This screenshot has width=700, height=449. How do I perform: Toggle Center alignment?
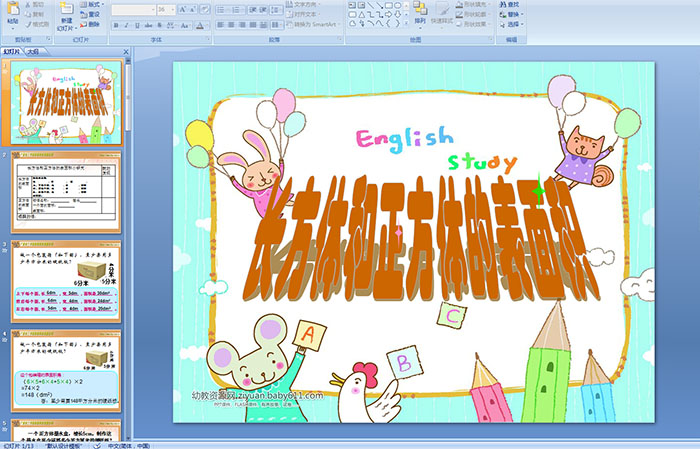click(x=231, y=25)
